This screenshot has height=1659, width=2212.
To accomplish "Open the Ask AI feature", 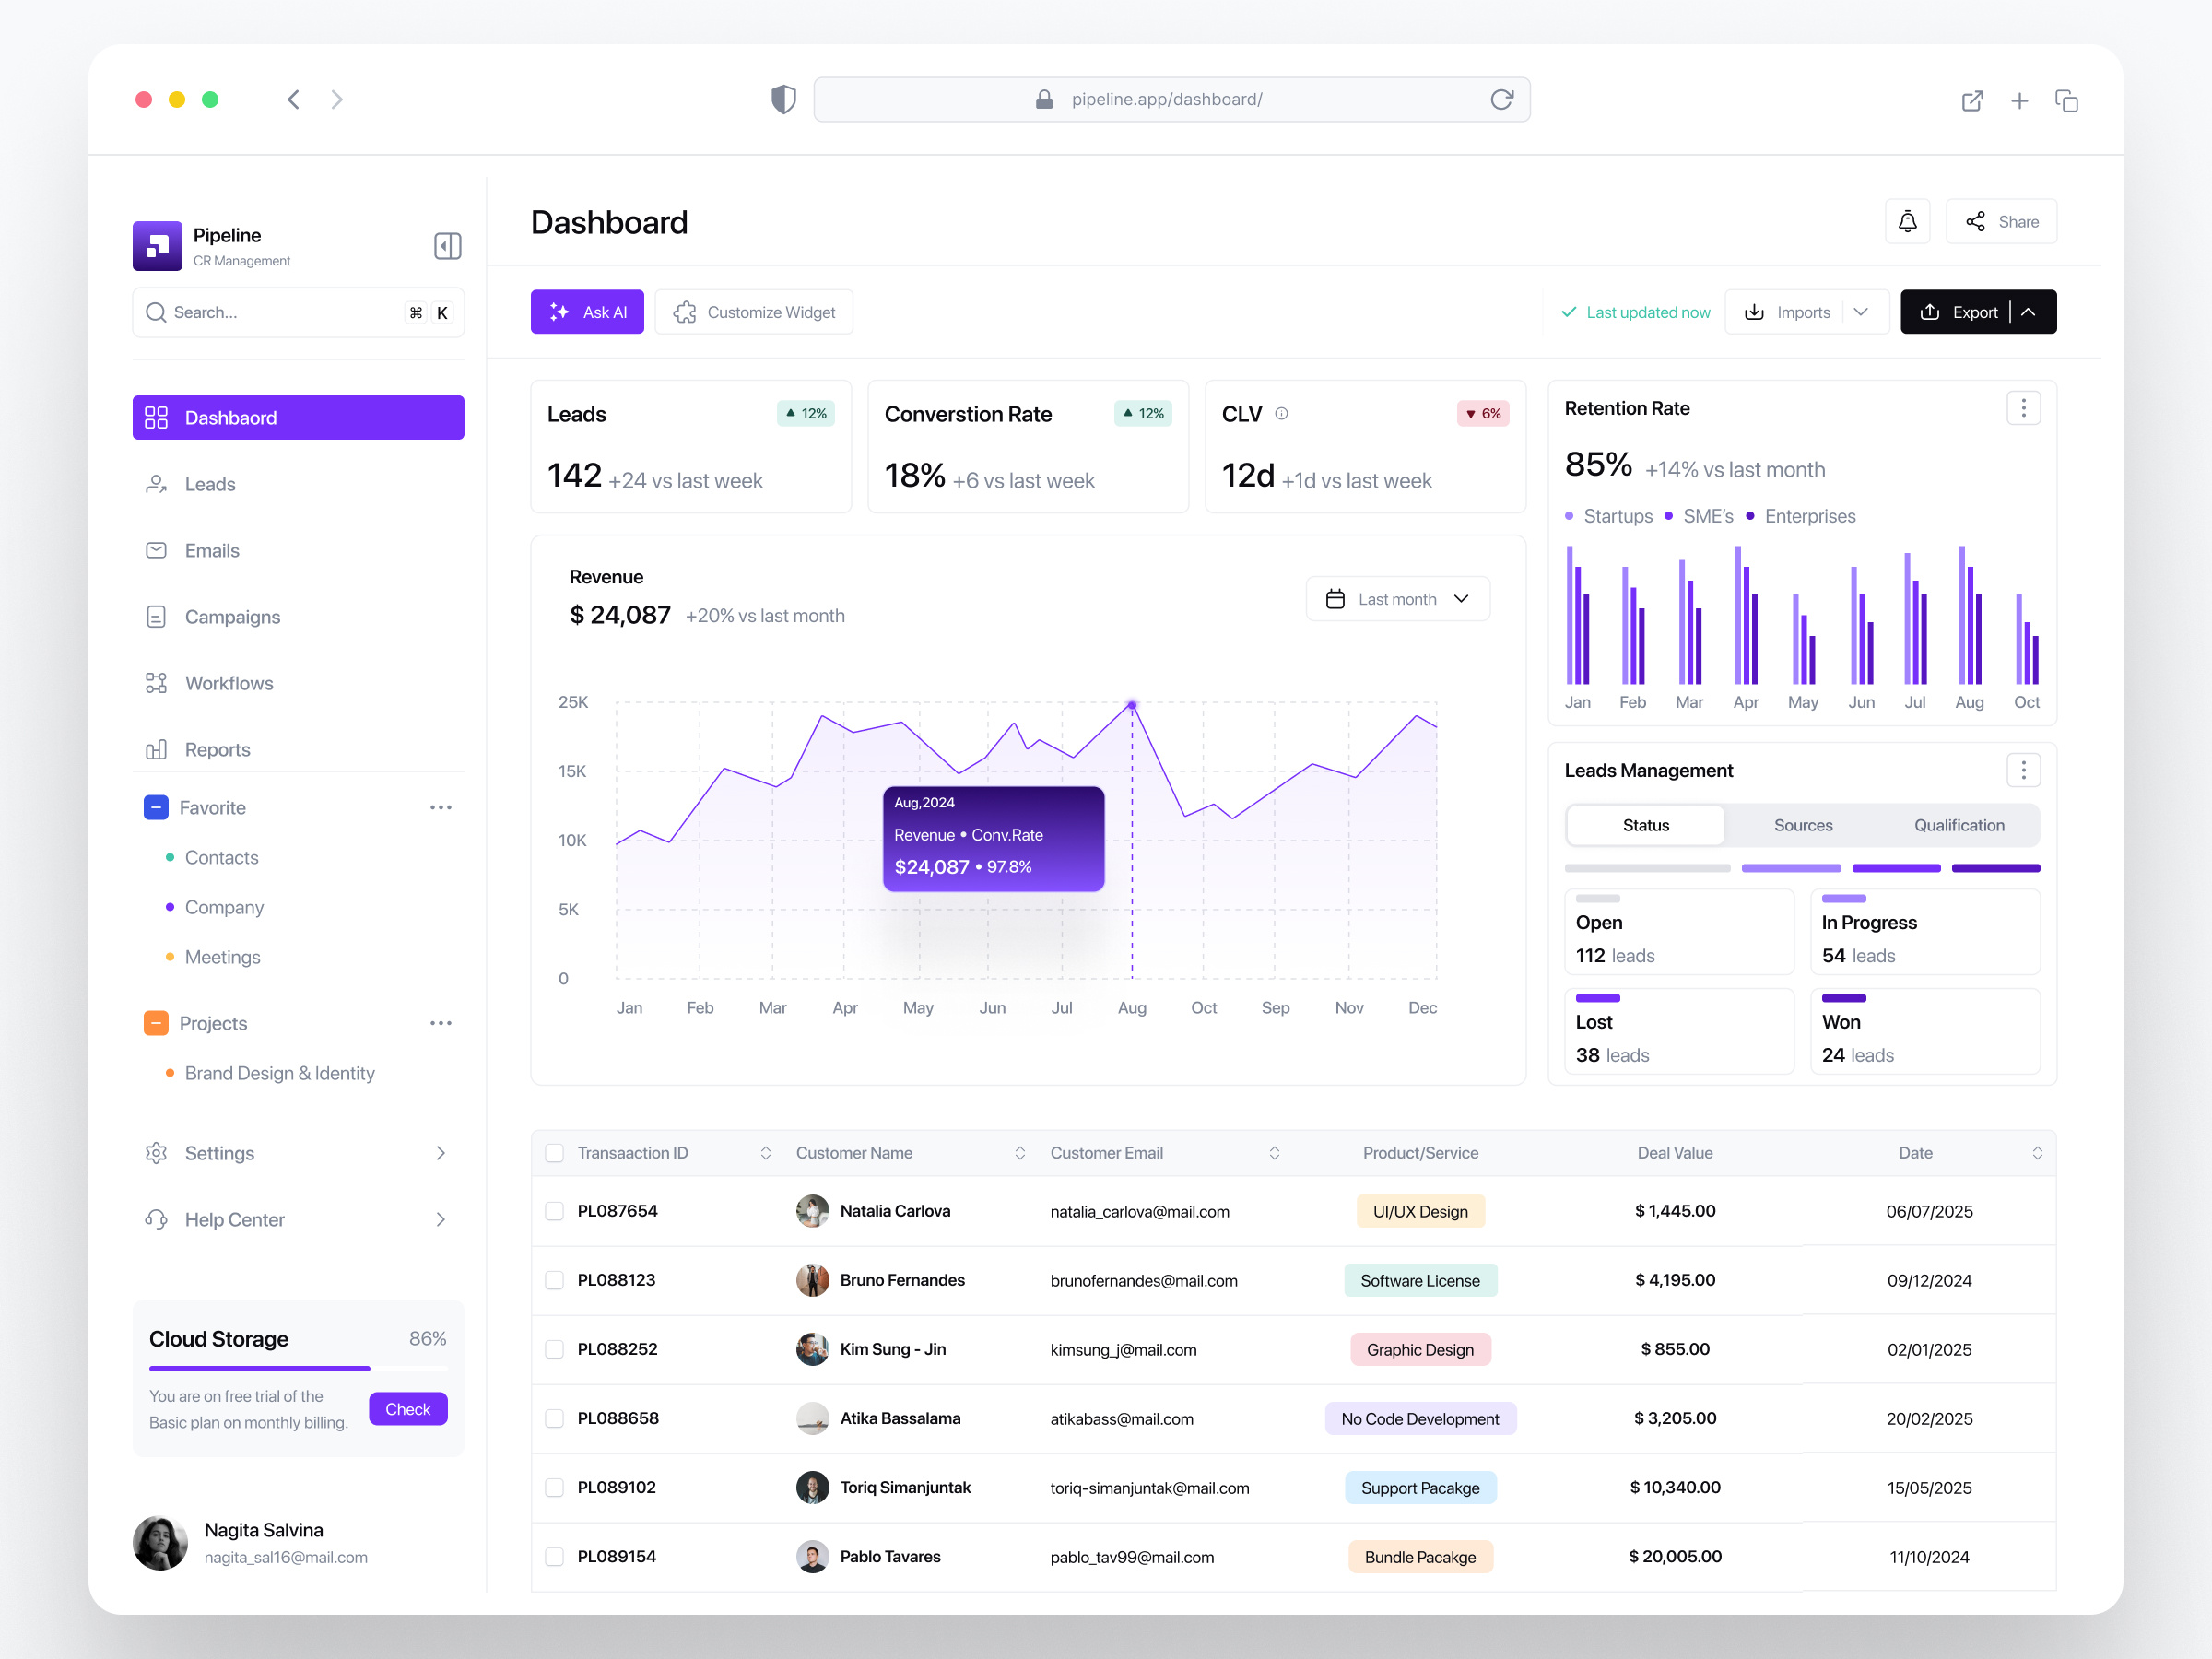I will (587, 311).
